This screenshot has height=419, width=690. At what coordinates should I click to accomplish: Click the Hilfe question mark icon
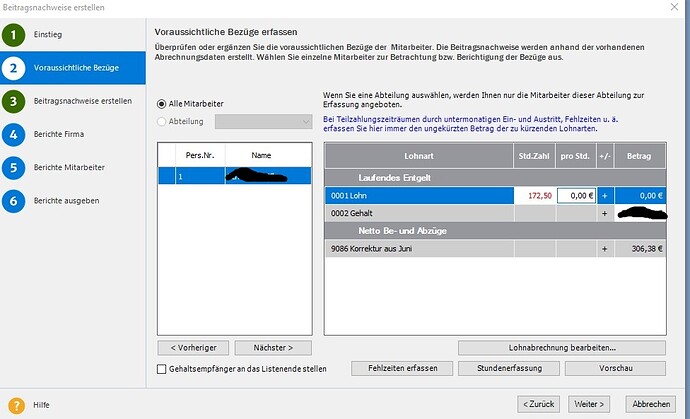(x=16, y=405)
